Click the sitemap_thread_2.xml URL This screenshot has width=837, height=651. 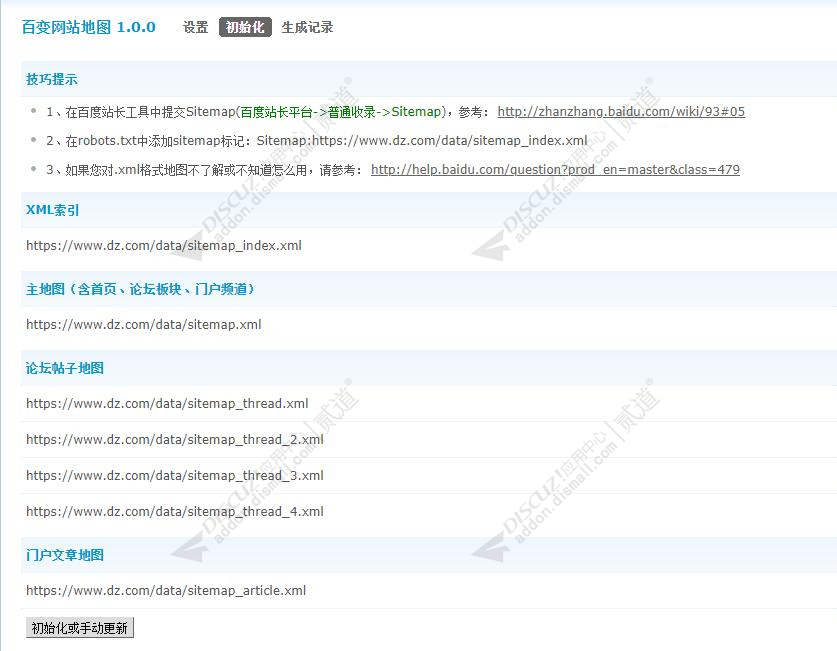[x=175, y=440]
